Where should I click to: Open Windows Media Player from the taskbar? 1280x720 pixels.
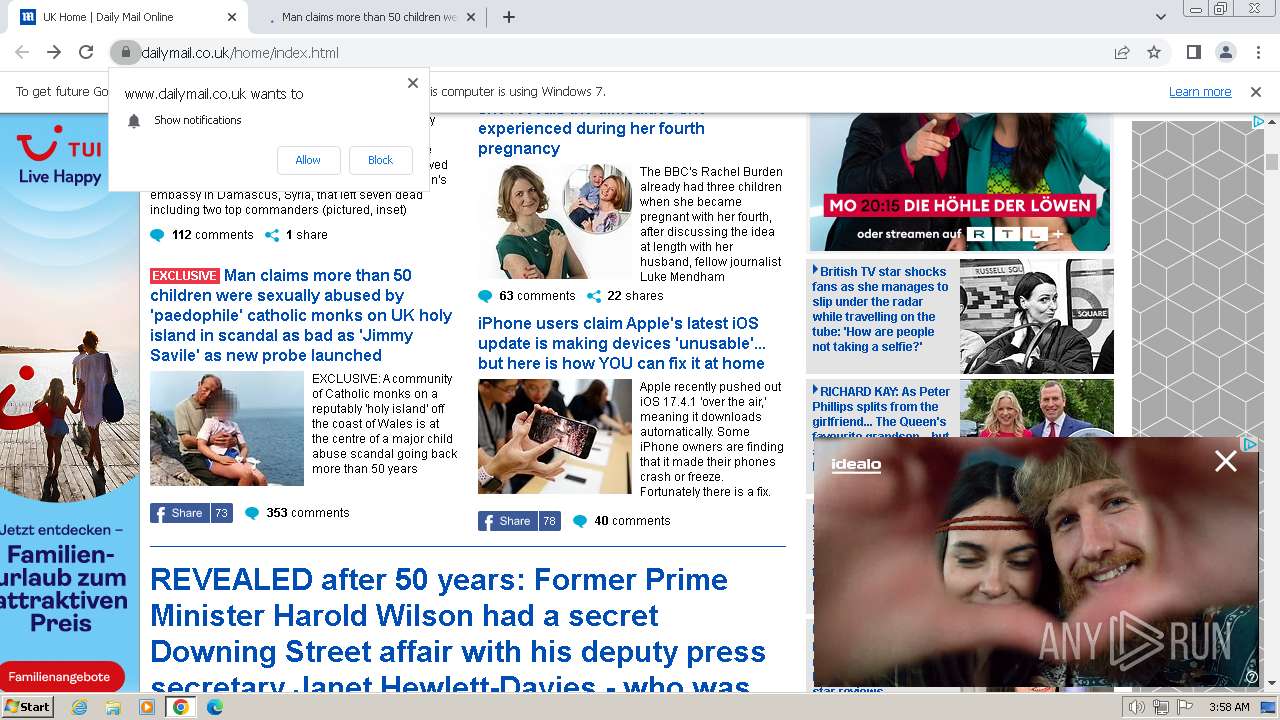pos(147,707)
